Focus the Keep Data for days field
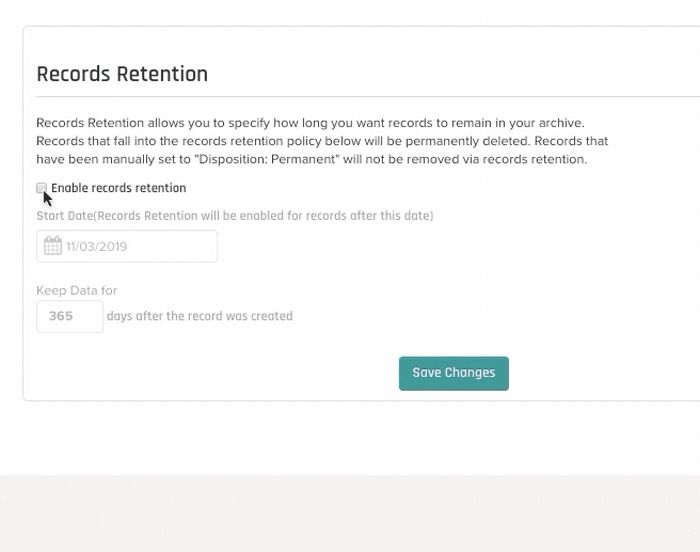 [x=70, y=316]
